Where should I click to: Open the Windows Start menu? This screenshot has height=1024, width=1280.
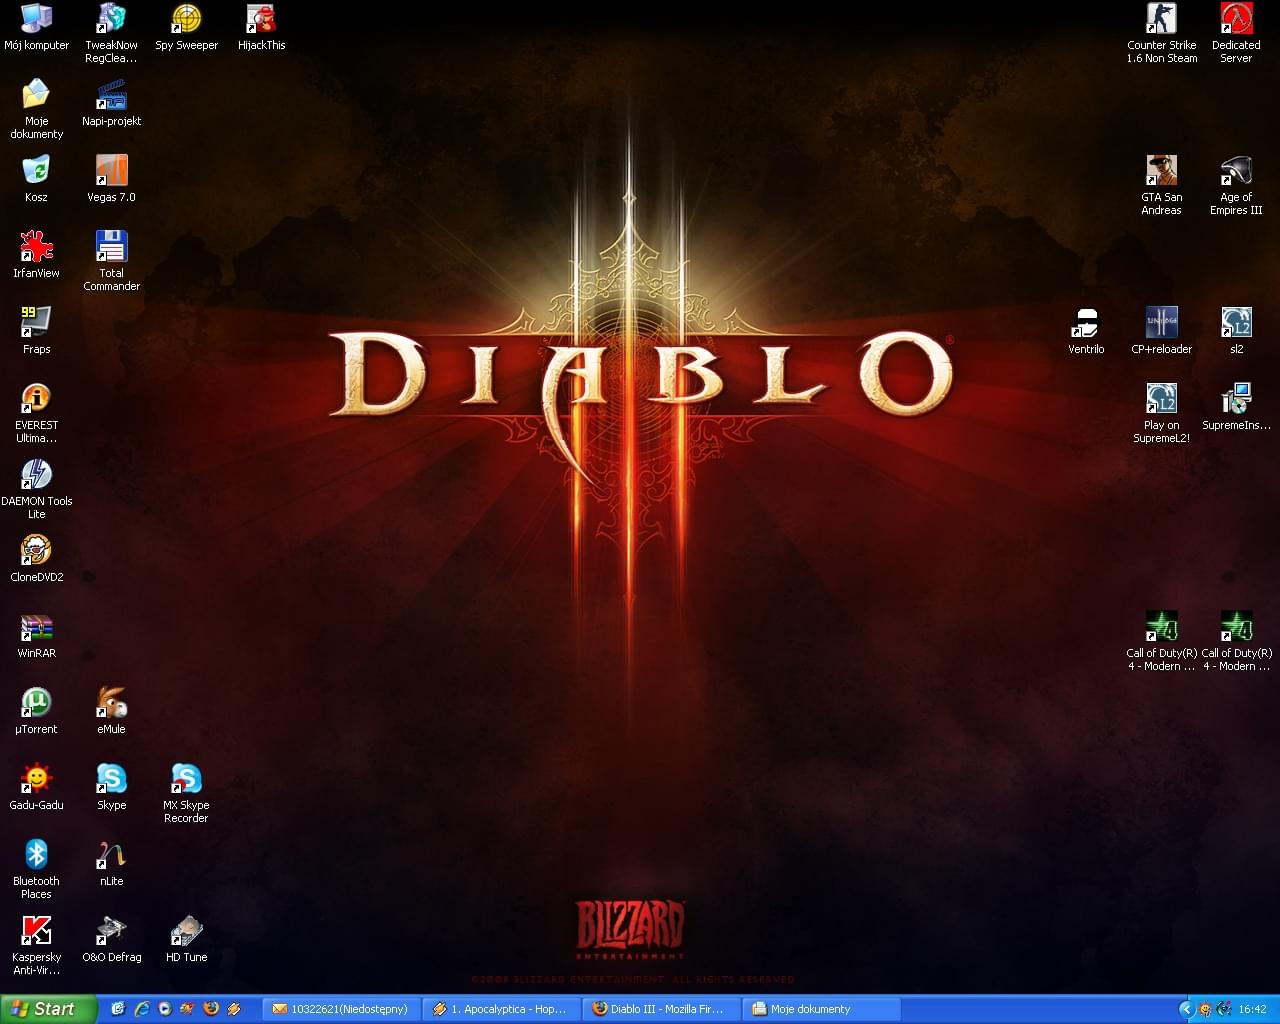[48, 1009]
